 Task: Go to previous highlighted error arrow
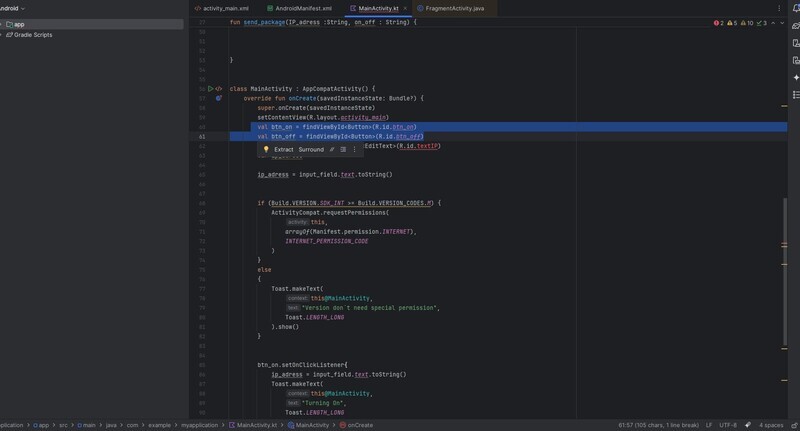click(x=773, y=23)
